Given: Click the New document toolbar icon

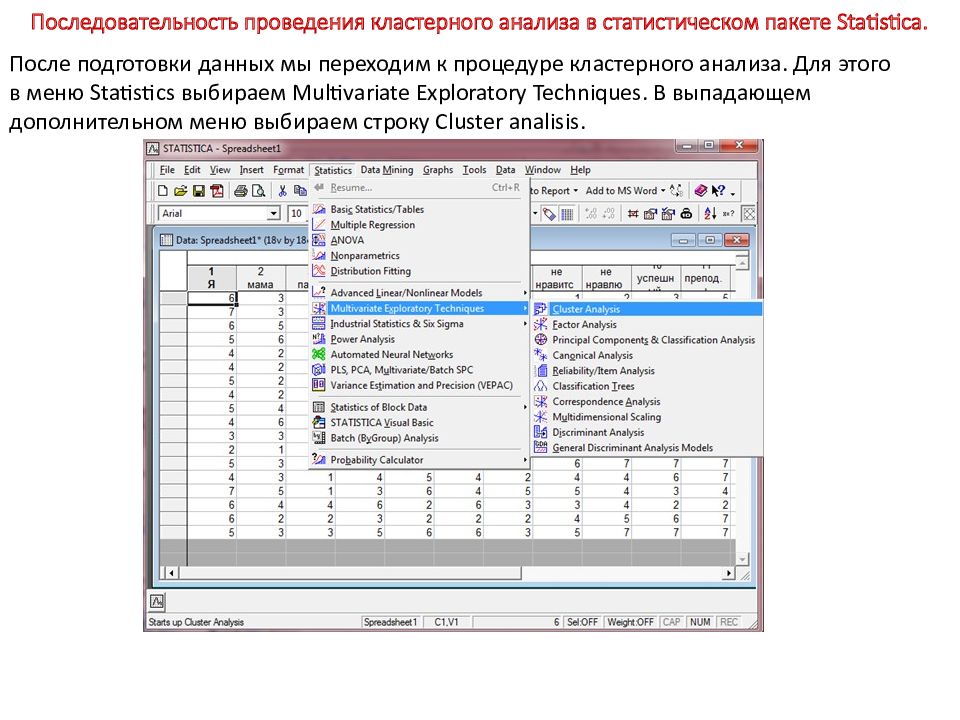Looking at the screenshot, I should 162,191.
